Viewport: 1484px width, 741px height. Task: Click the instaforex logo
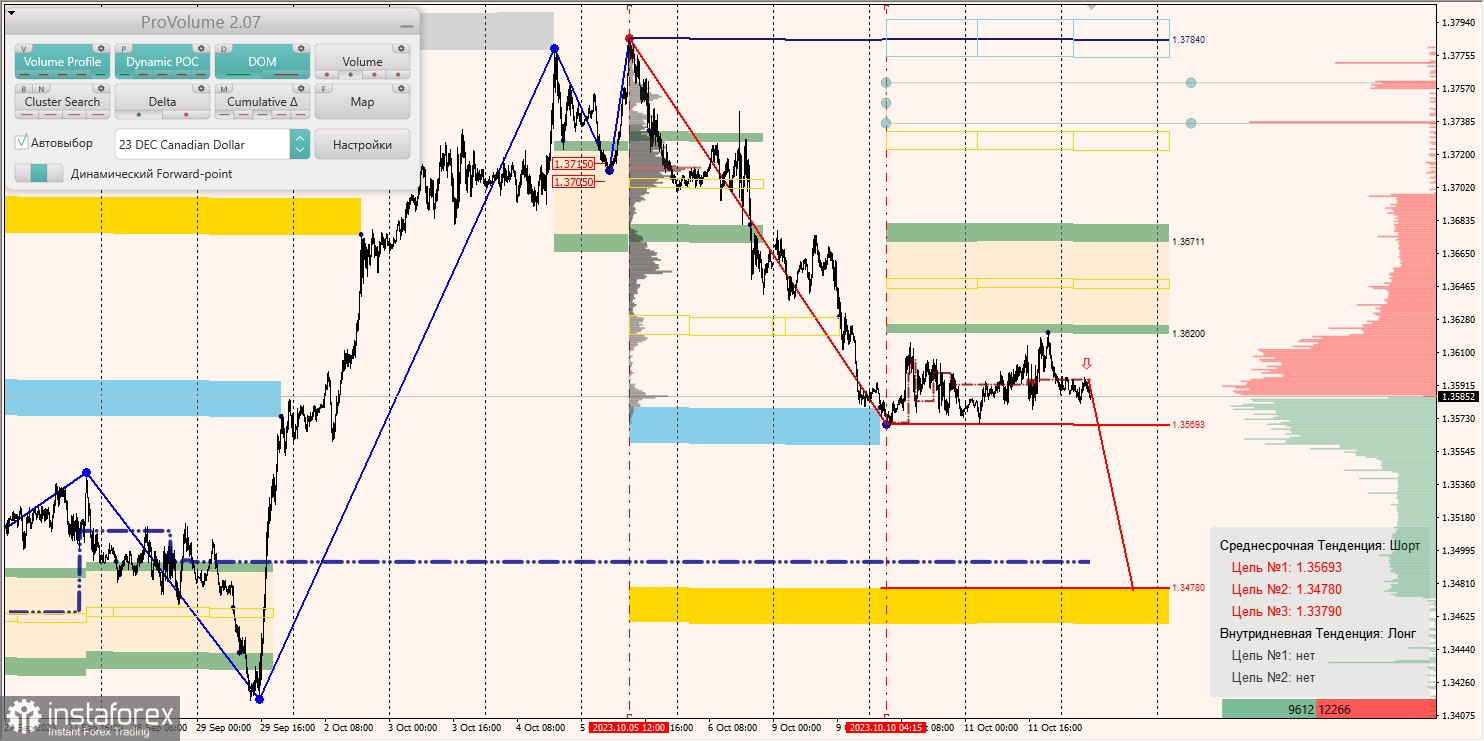point(91,719)
